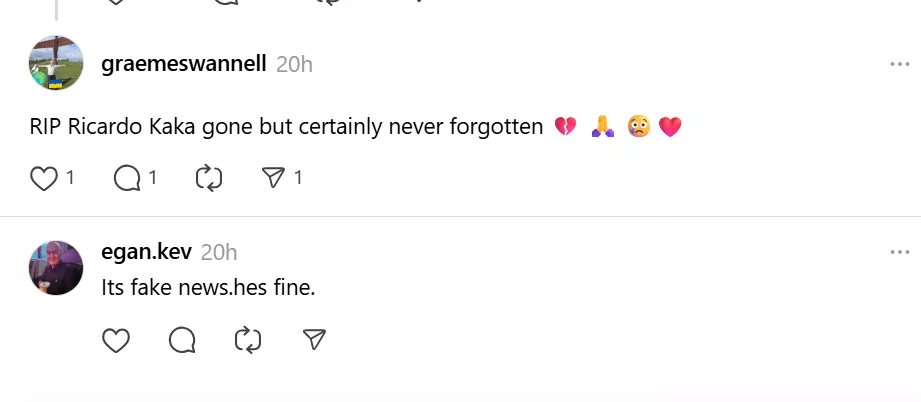The width and height of the screenshot is (921, 402).
Task: Open reply box for graemeswannell's post
Action: 127,178
